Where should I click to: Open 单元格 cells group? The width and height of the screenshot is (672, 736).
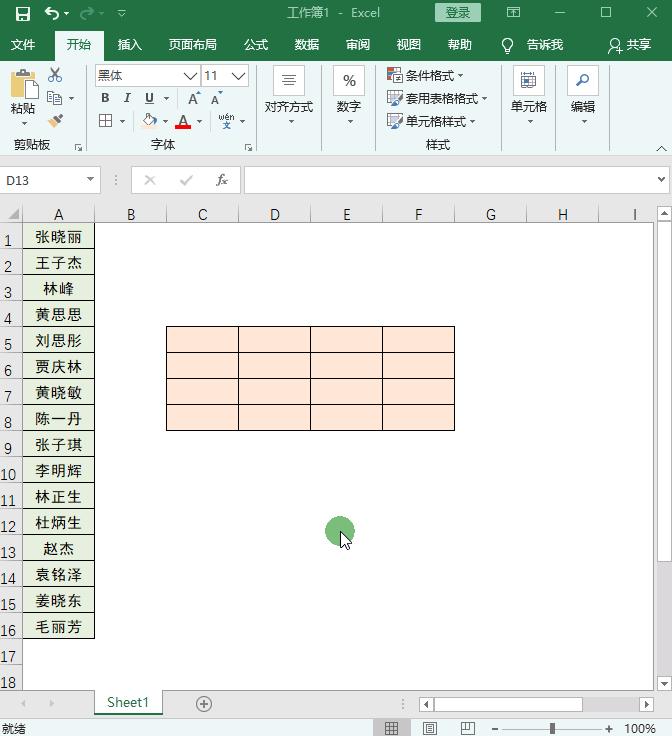tap(528, 96)
